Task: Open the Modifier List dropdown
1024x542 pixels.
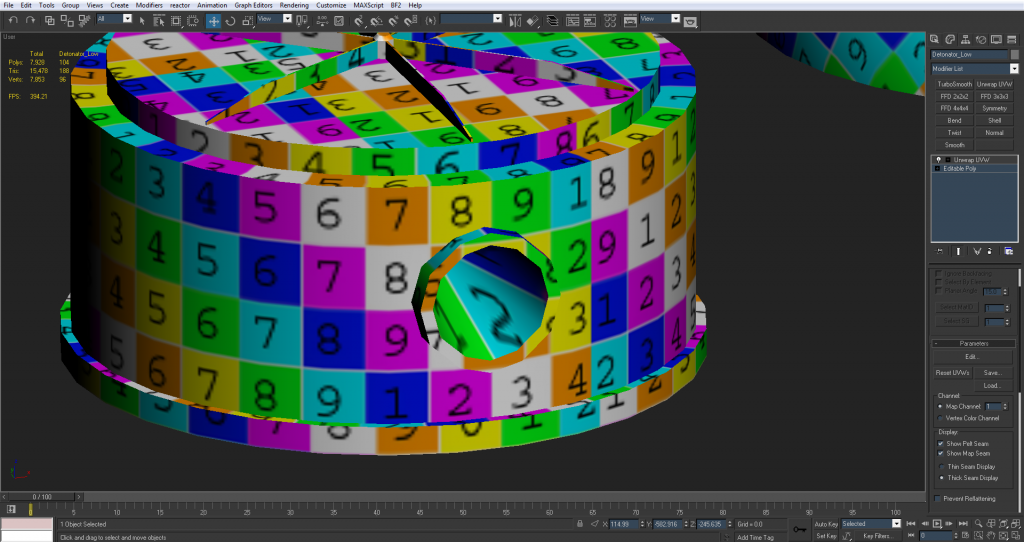Action: click(x=1013, y=69)
